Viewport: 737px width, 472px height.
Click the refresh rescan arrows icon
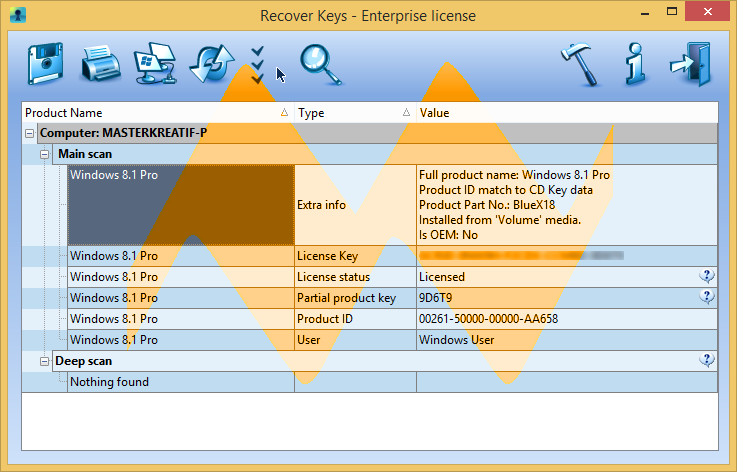pyautogui.click(x=212, y=64)
